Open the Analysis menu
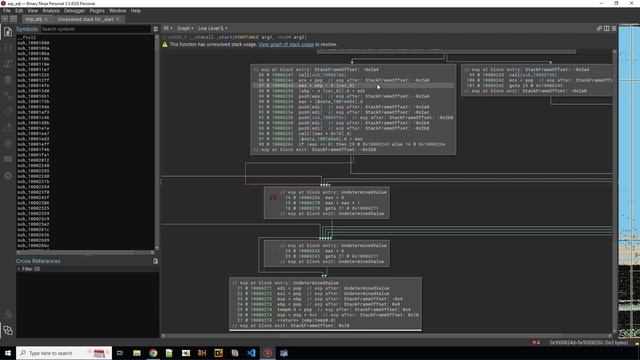Screen dimensions: 640x360 (x=51, y=11)
